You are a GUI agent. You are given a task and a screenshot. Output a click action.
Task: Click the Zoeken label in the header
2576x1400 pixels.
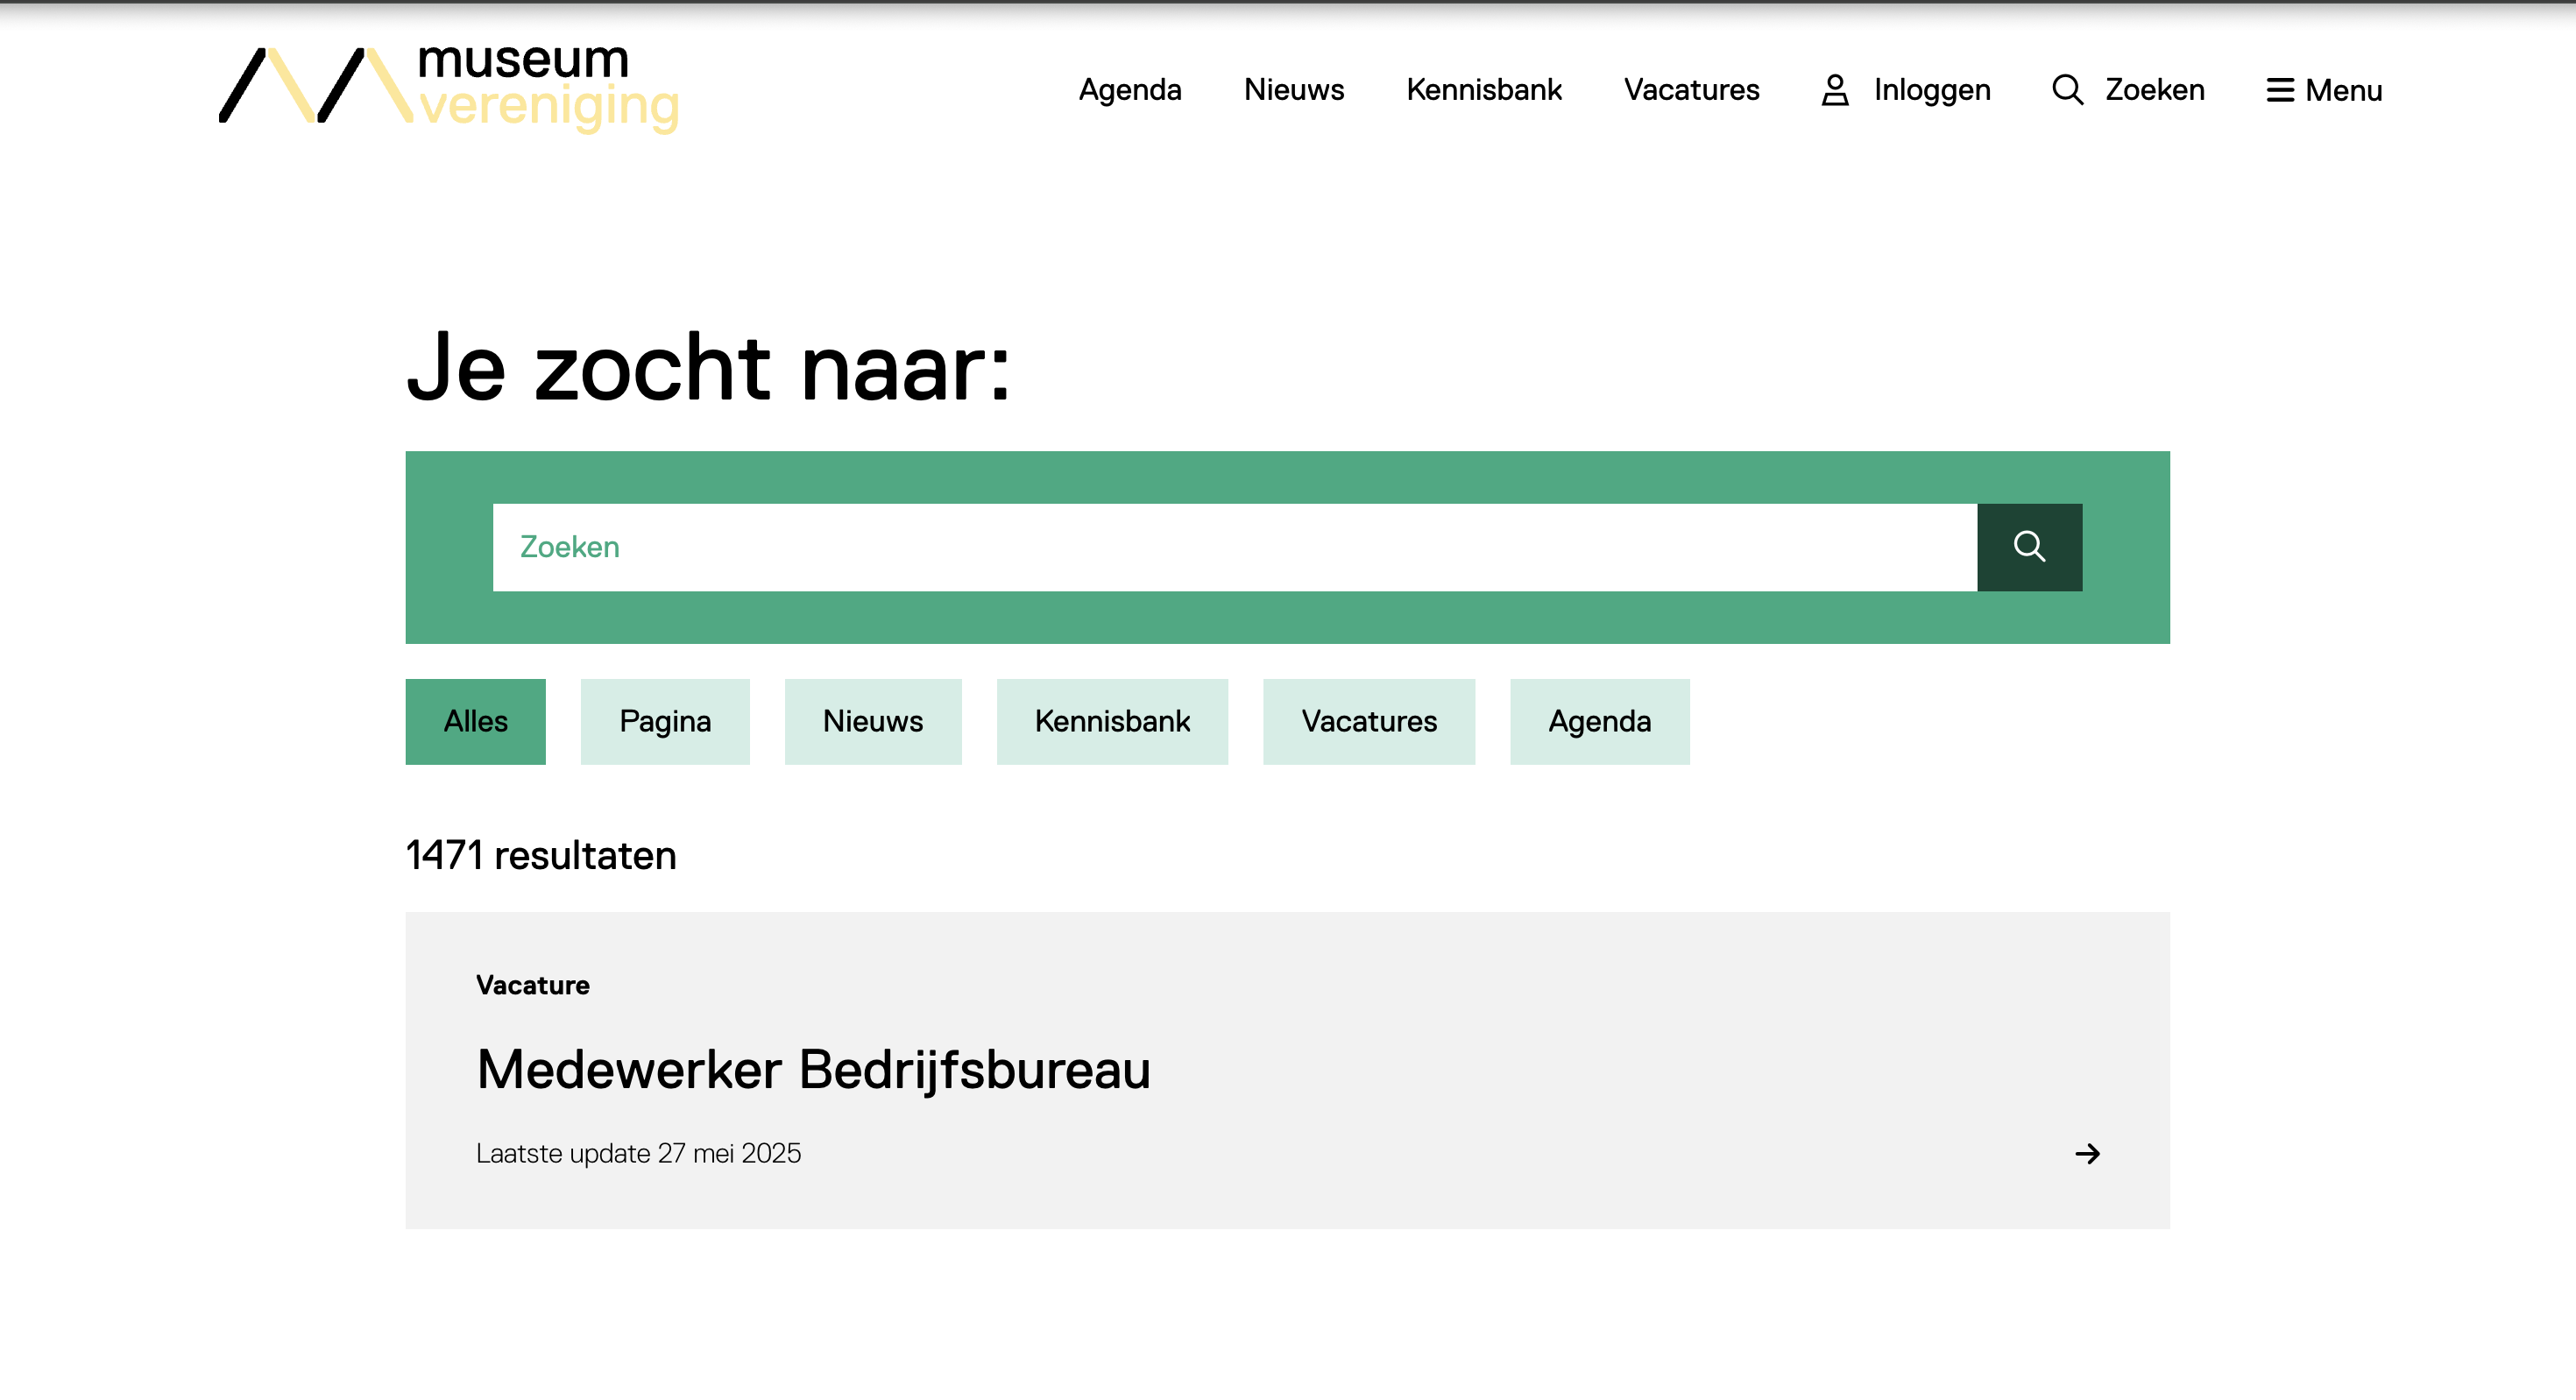[2154, 90]
